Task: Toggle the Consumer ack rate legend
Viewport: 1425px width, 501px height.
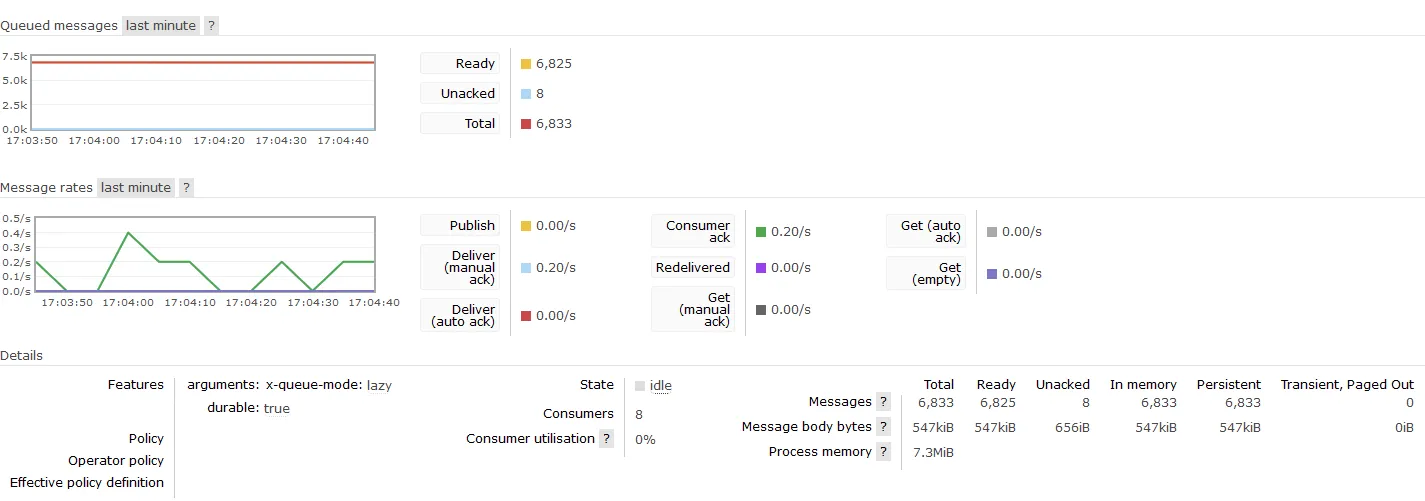Action: pos(693,232)
